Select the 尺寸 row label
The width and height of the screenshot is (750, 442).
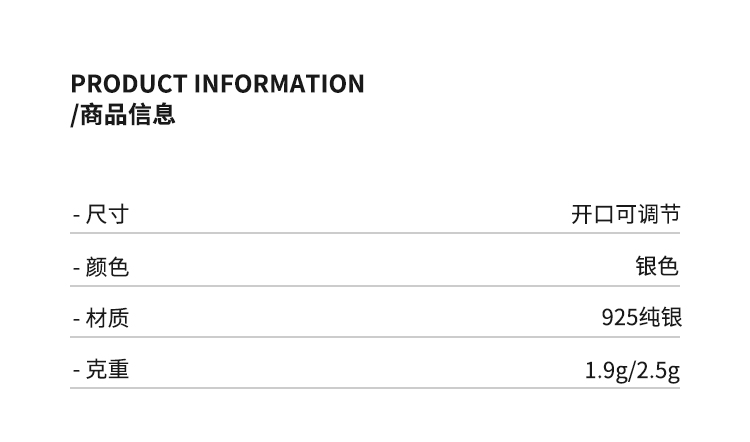coord(107,214)
